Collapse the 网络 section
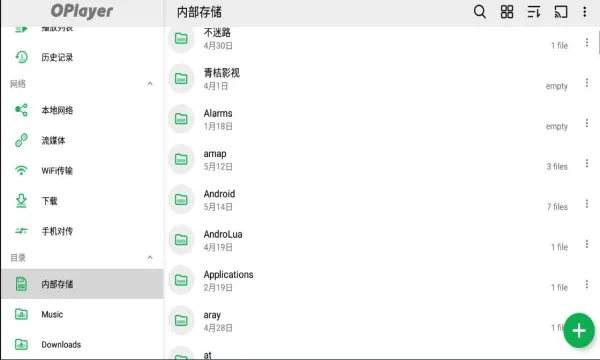This screenshot has width=600, height=360. point(150,83)
